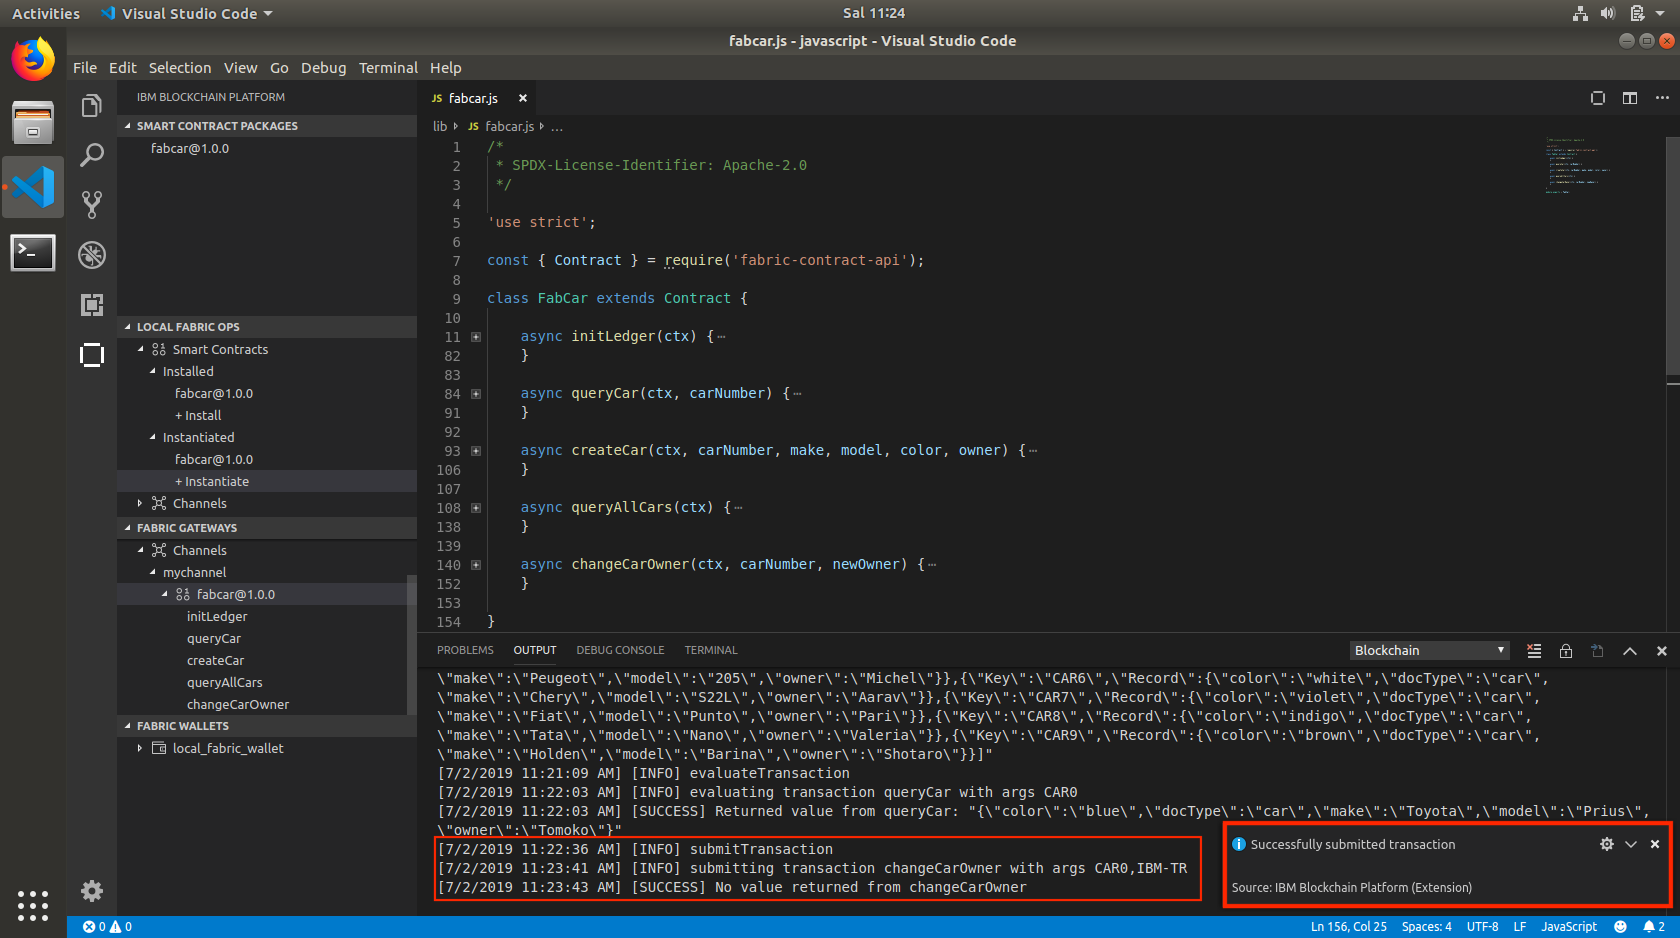Open notification settings gear
Image resolution: width=1680 pixels, height=938 pixels.
(x=1607, y=844)
